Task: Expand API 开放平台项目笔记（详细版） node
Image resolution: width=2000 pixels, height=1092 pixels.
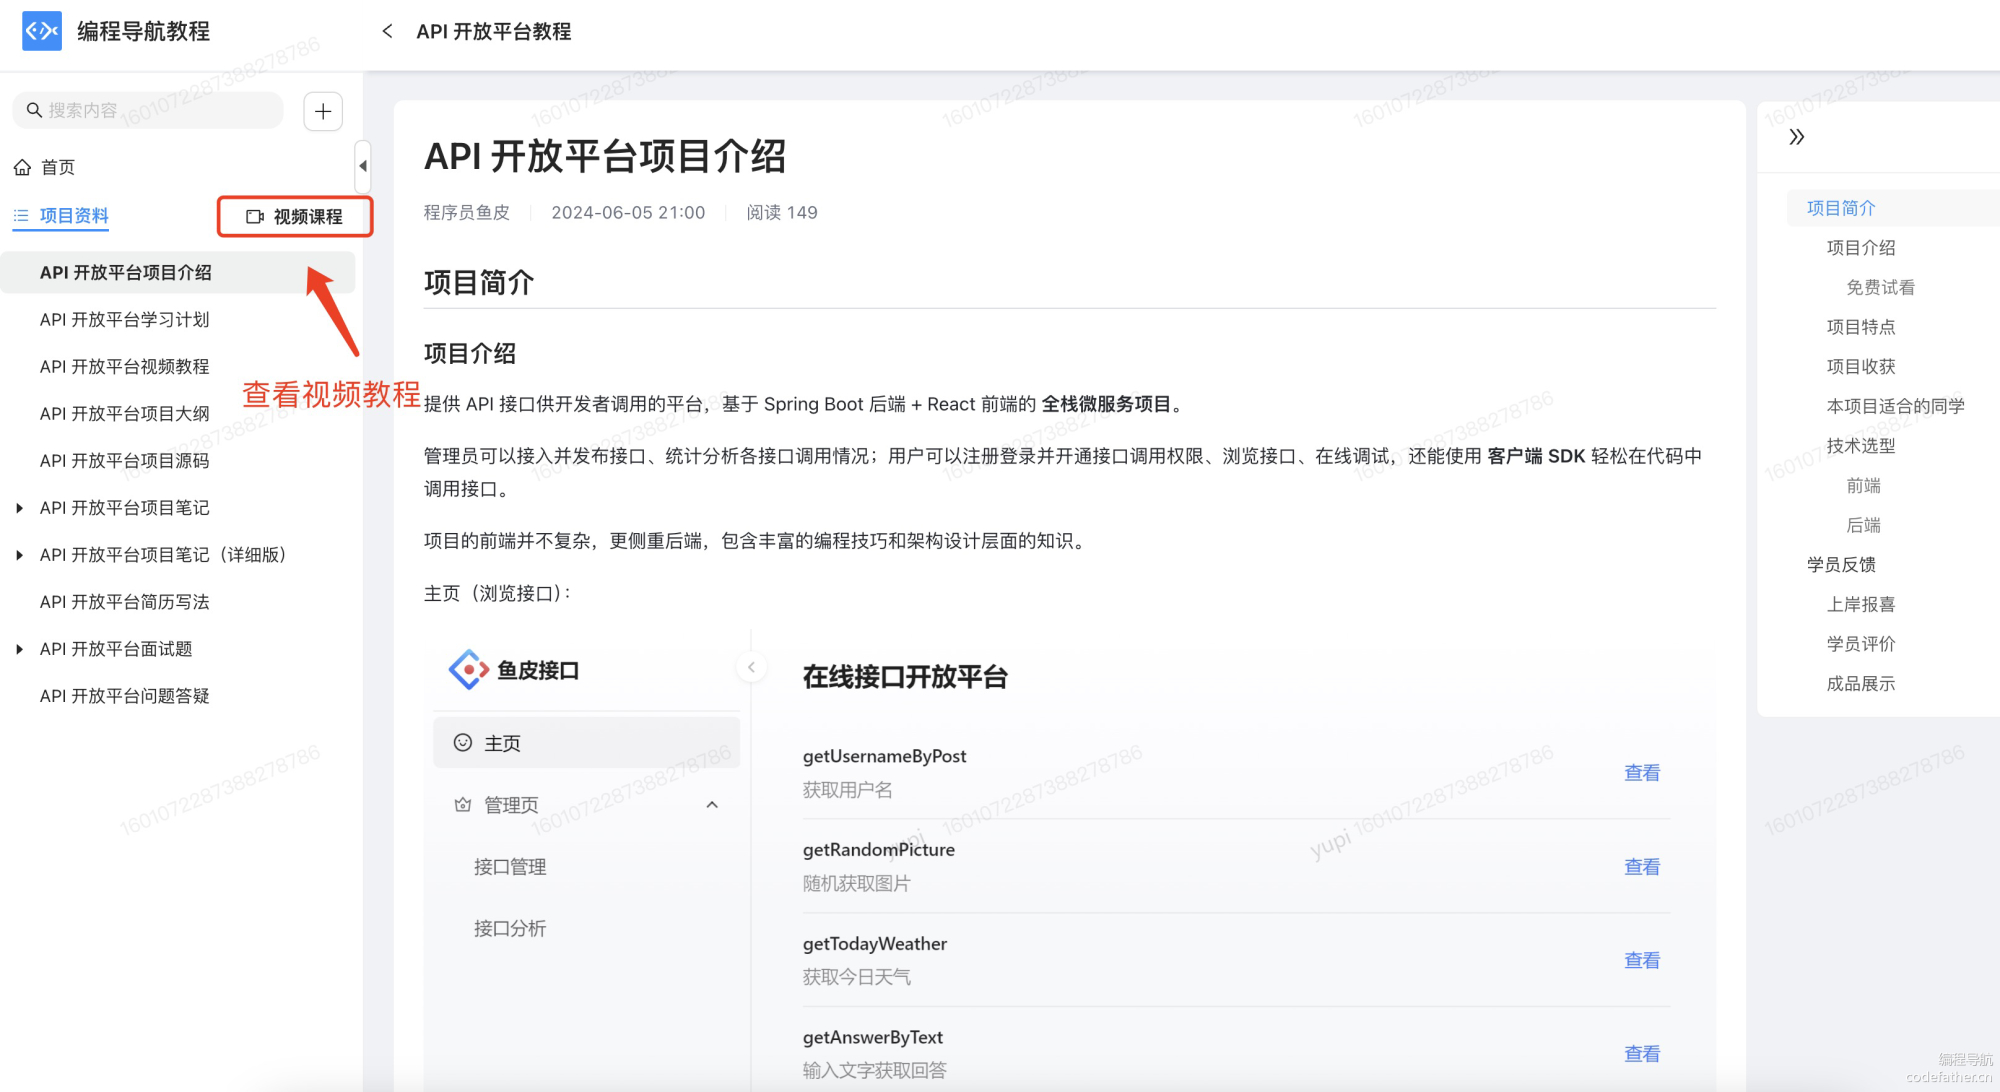Action: (19, 555)
